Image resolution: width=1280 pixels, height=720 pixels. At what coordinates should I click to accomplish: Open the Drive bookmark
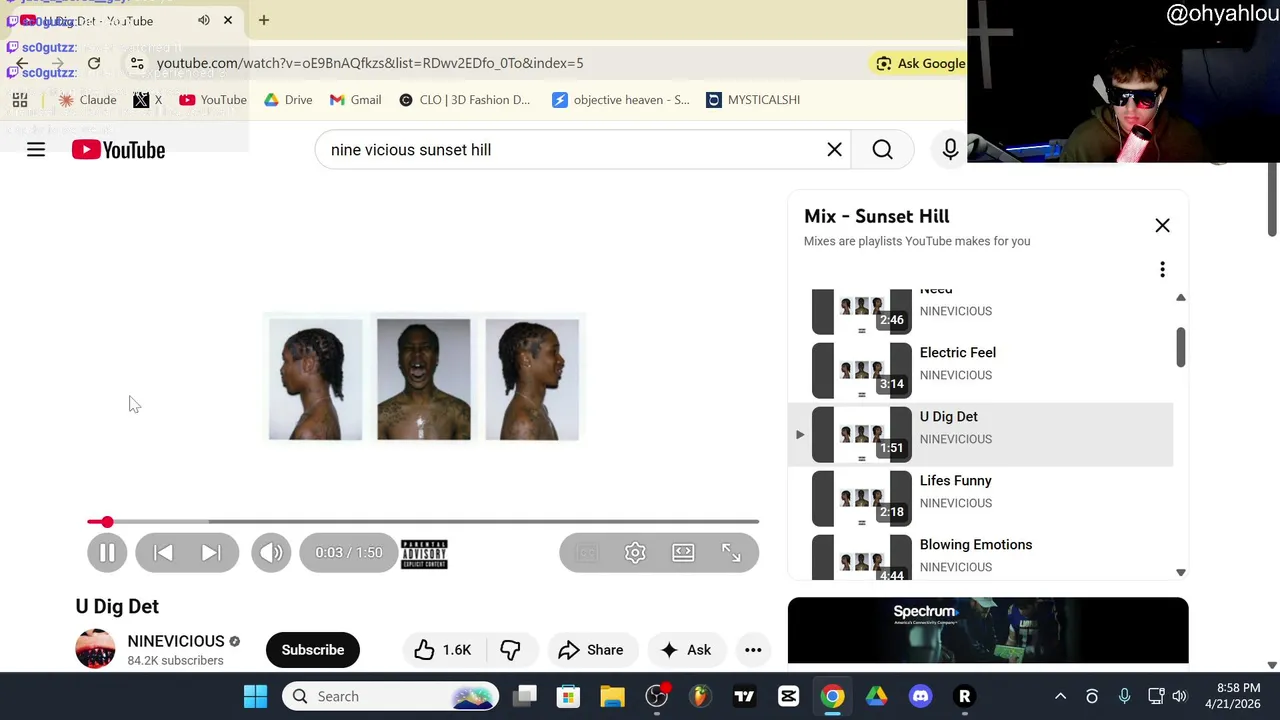288,100
